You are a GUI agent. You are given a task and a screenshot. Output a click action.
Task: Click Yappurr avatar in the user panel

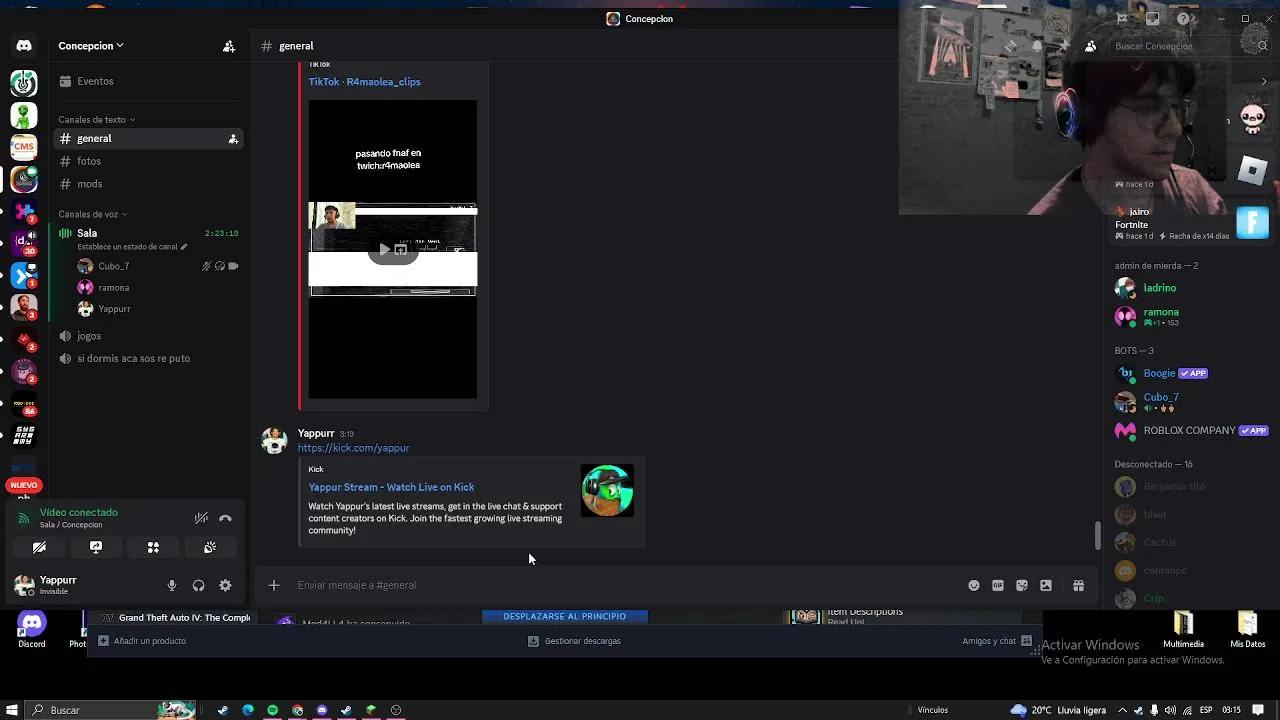(x=23, y=585)
